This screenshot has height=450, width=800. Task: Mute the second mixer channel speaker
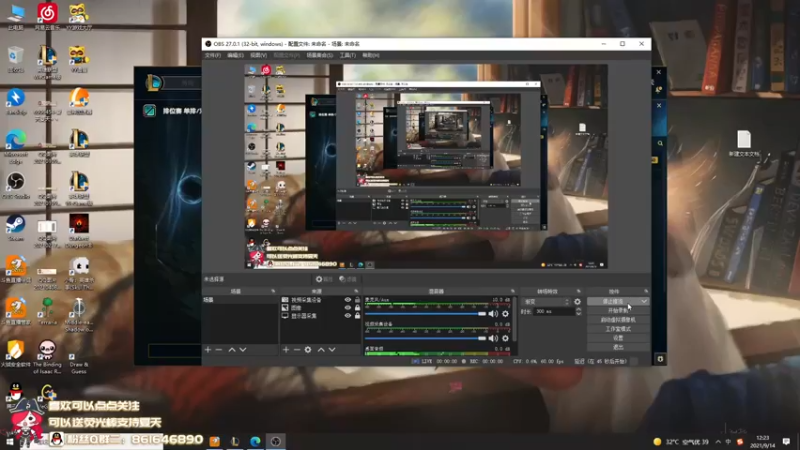493,338
